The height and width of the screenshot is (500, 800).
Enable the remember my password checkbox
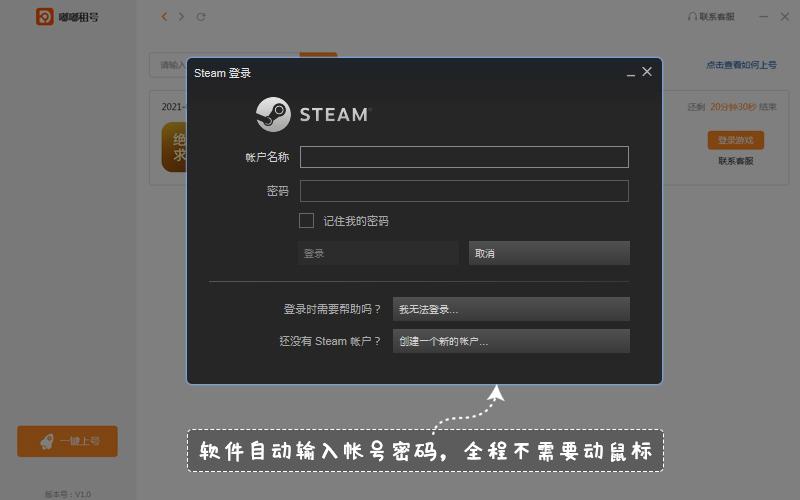(x=306, y=220)
